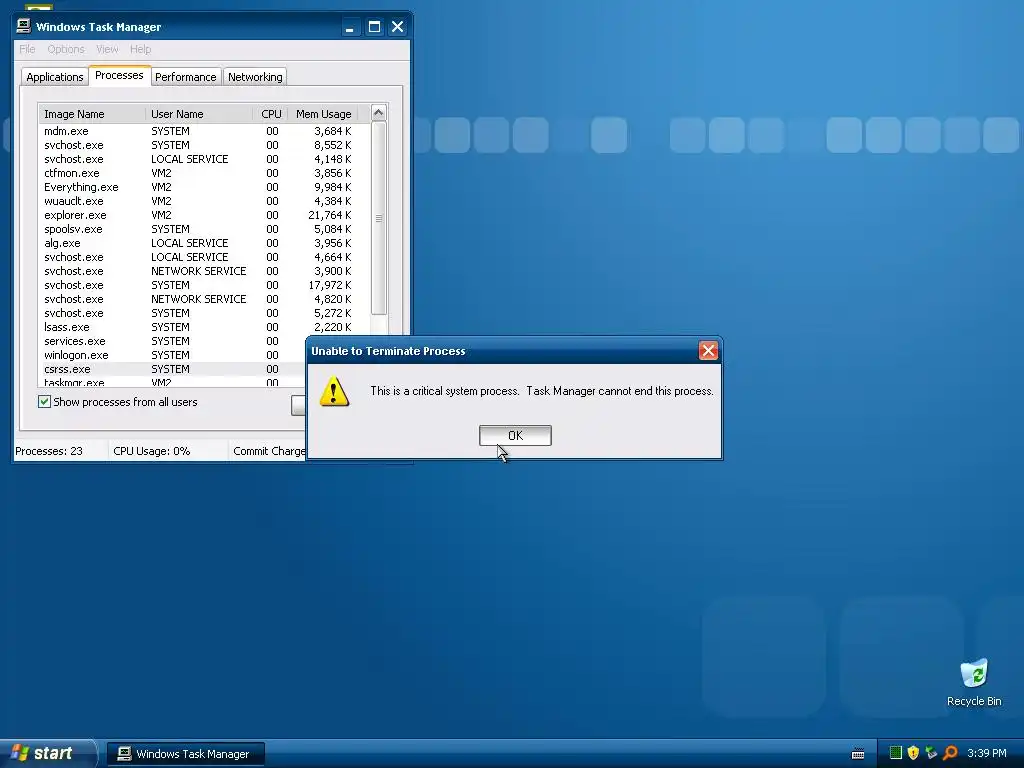The image size is (1024, 768).
Task: Click the CPU Usage: 0% status entry
Action: [152, 451]
